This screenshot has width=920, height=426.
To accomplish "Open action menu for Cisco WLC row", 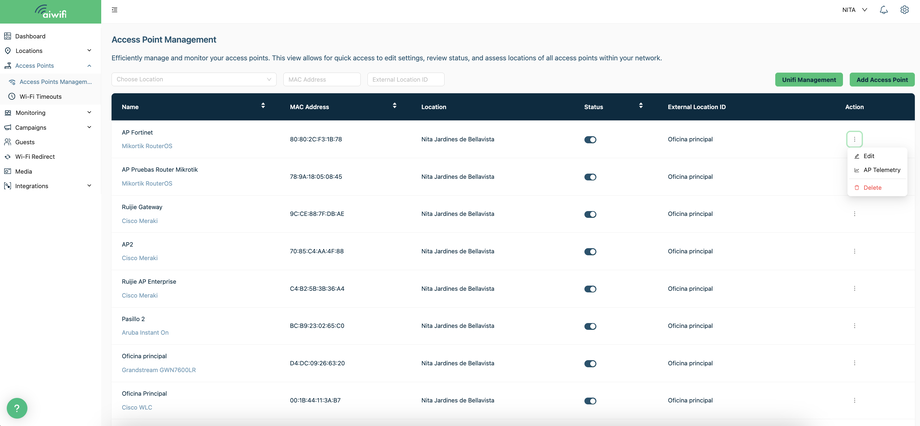I will click(854, 401).
